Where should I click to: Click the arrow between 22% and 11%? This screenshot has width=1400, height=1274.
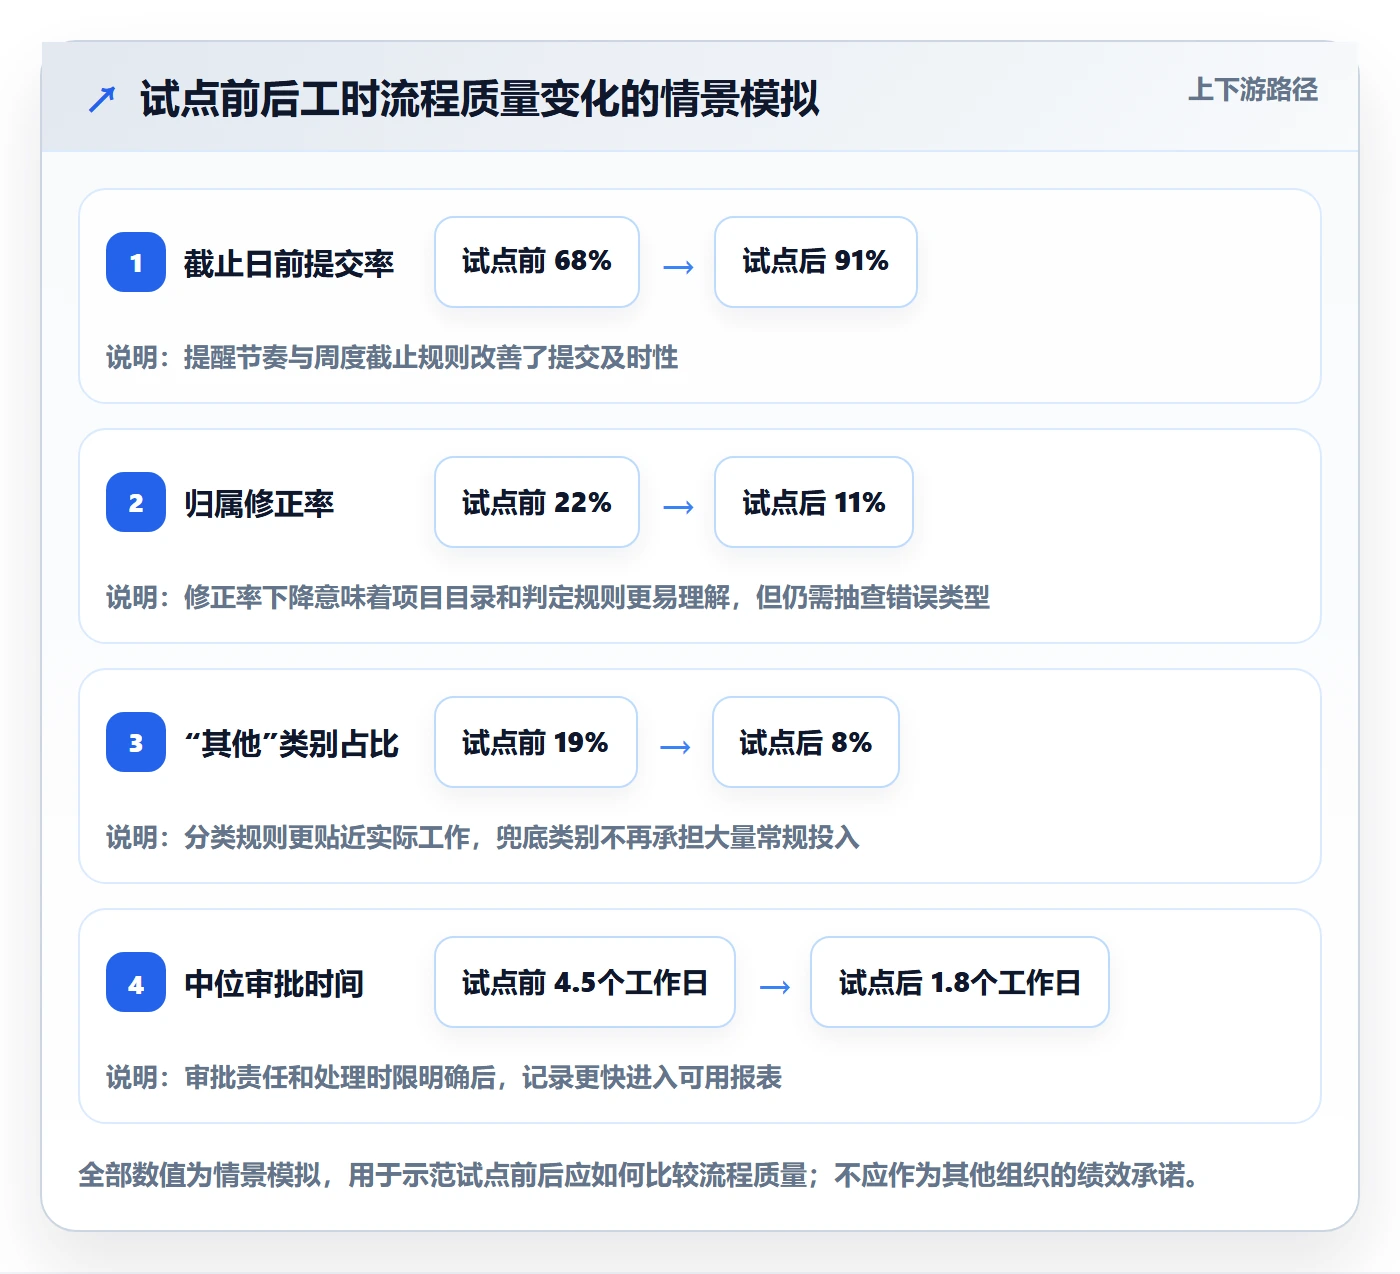[x=678, y=507]
